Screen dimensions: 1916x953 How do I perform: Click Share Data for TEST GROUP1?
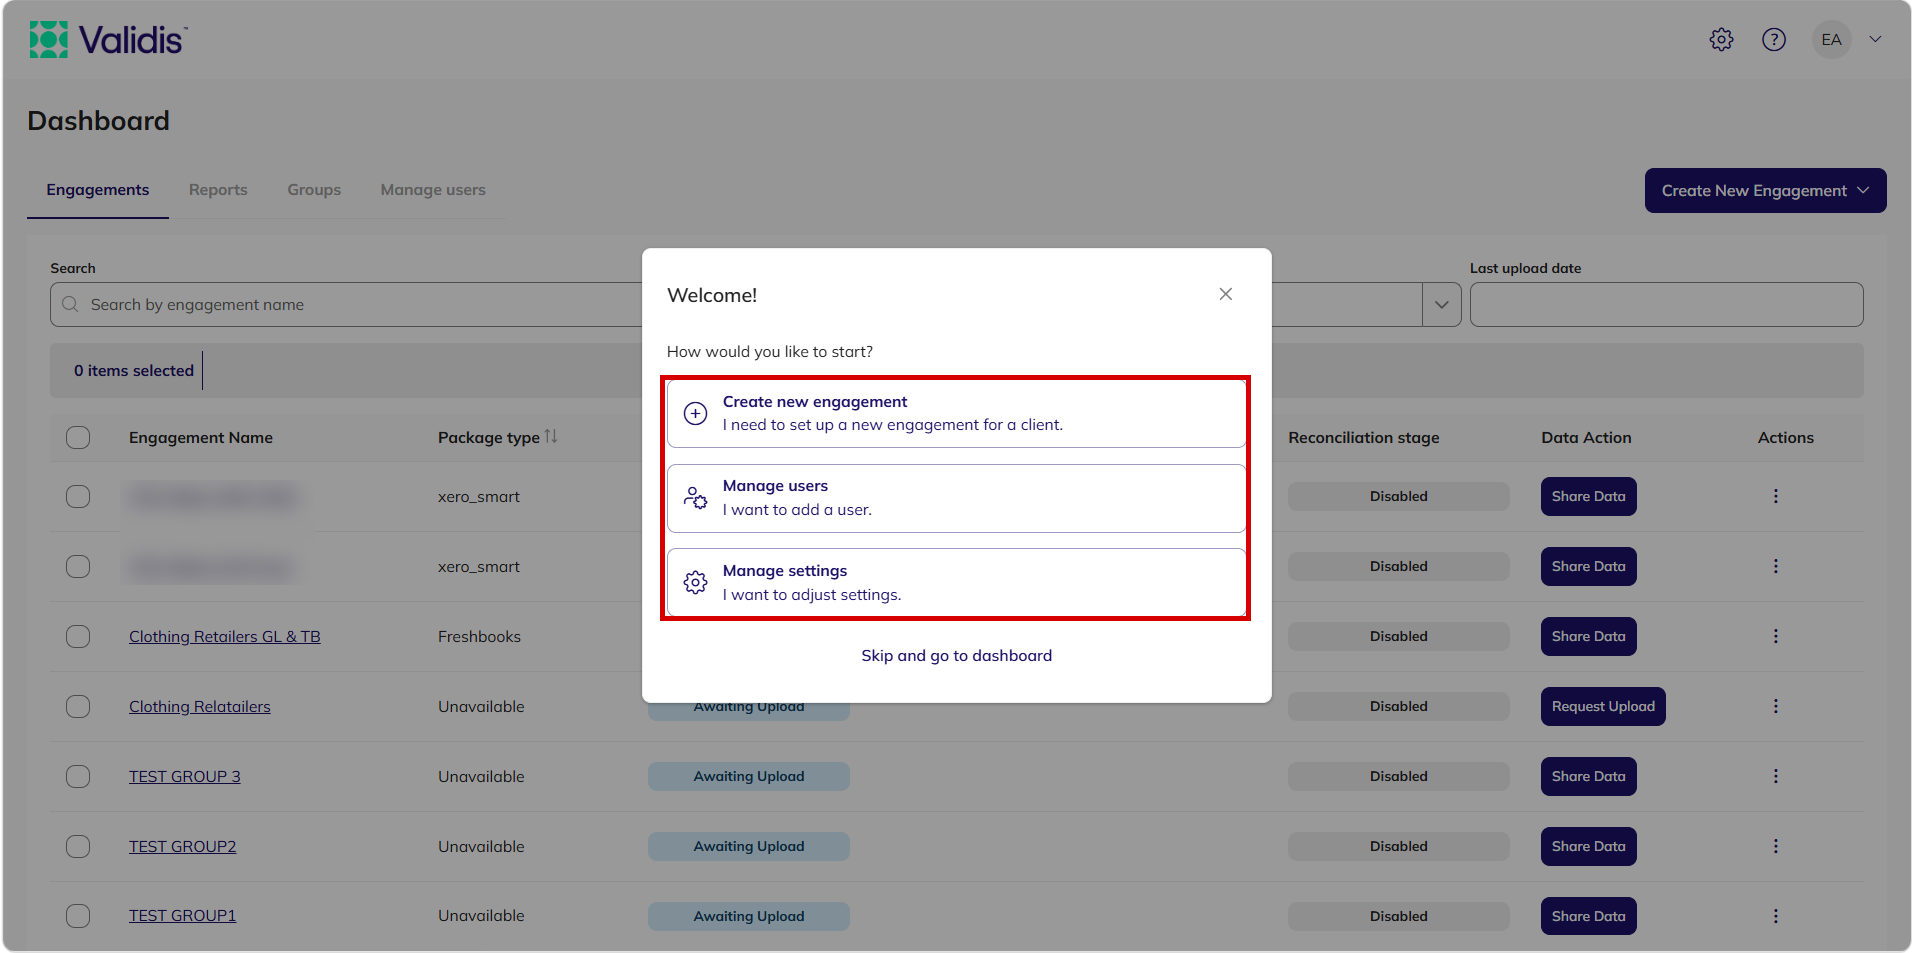(1588, 916)
